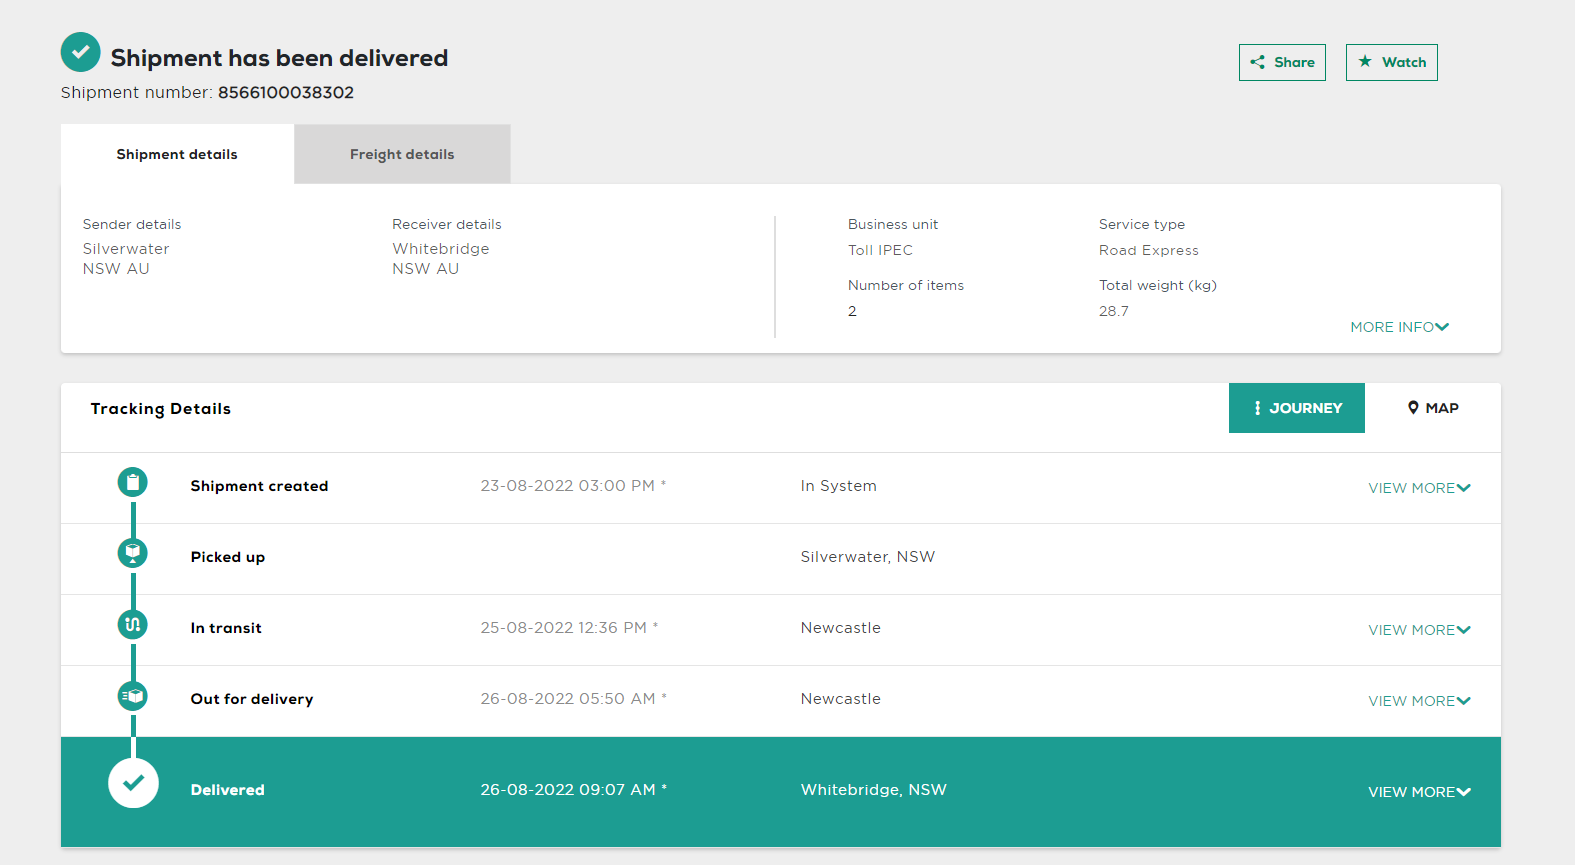Image resolution: width=1575 pixels, height=865 pixels.
Task: Click the shipment number 8566100038302
Action: (286, 92)
